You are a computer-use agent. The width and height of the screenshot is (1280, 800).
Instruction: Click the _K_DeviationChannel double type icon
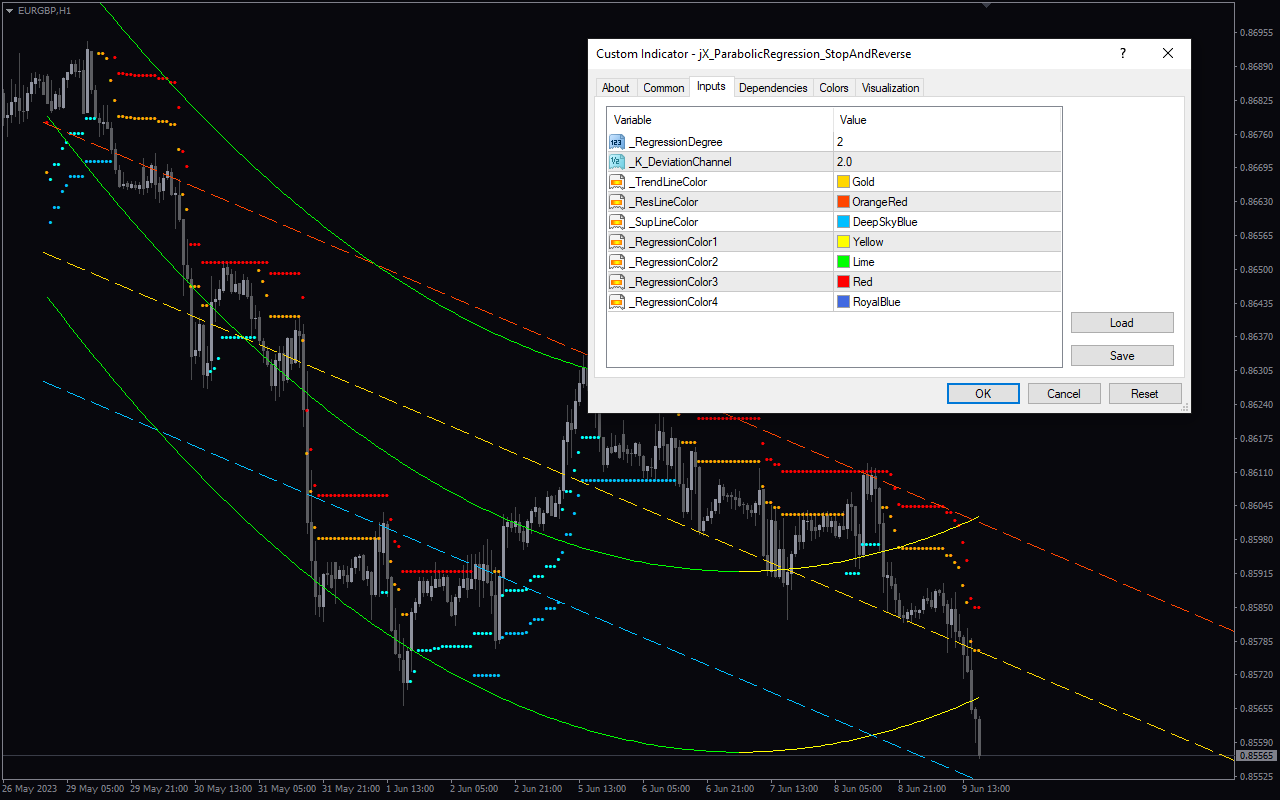pyautogui.click(x=616, y=162)
